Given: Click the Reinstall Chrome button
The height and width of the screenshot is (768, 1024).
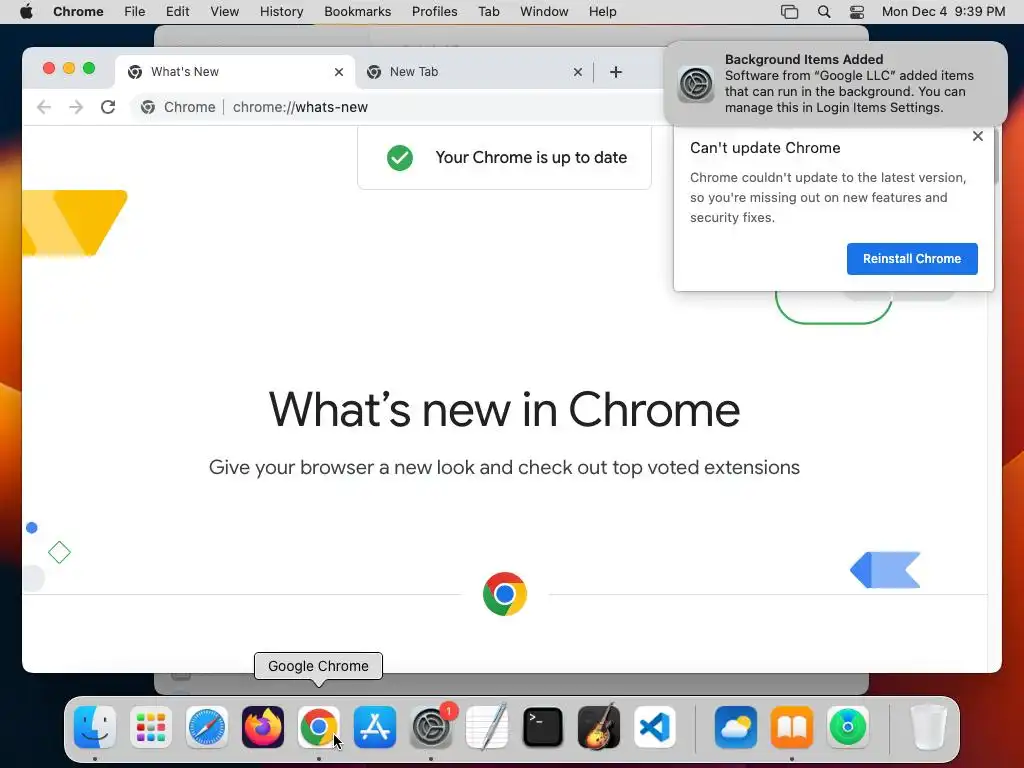Looking at the screenshot, I should (x=912, y=259).
